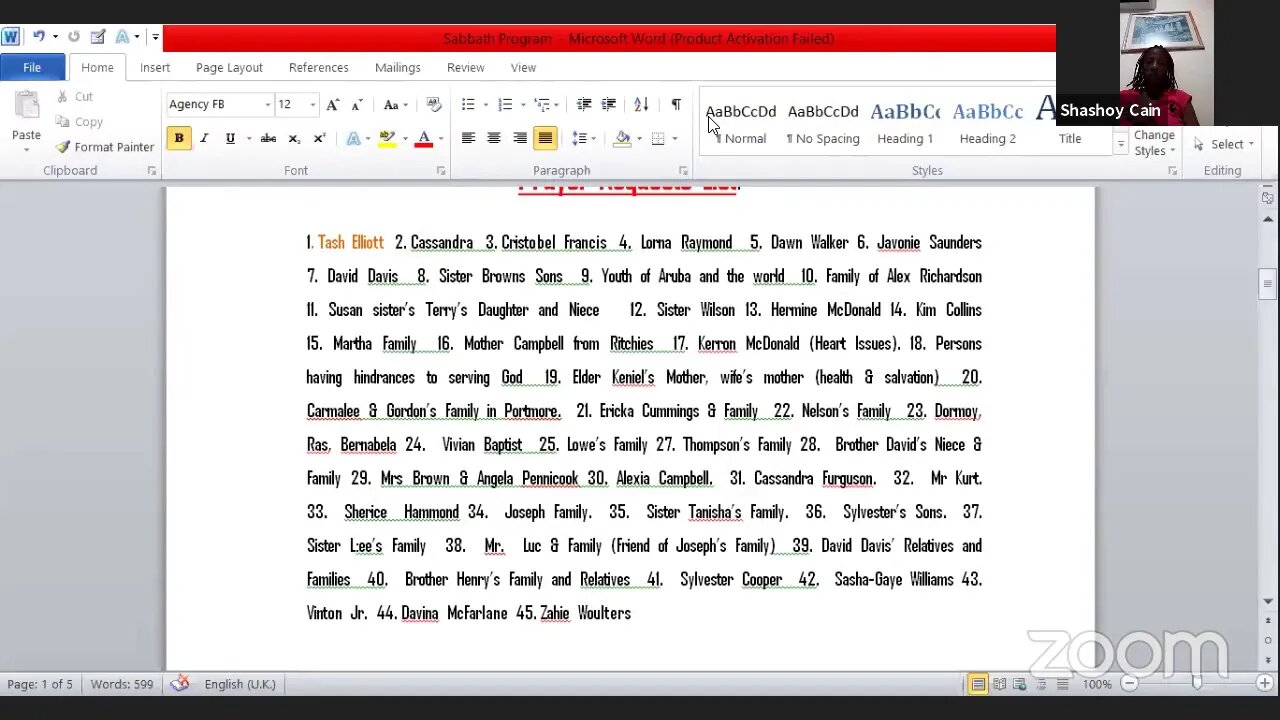Toggle Justify alignment
This screenshot has height=720, width=1280.
pyautogui.click(x=545, y=138)
